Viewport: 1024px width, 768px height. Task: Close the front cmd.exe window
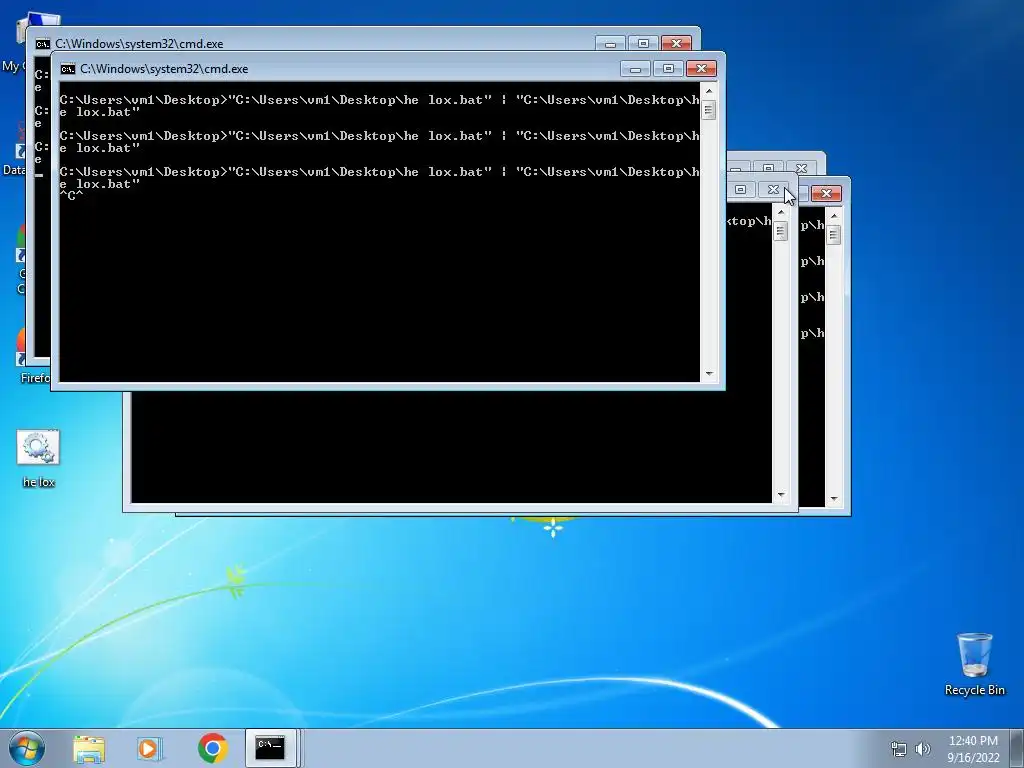tap(701, 69)
